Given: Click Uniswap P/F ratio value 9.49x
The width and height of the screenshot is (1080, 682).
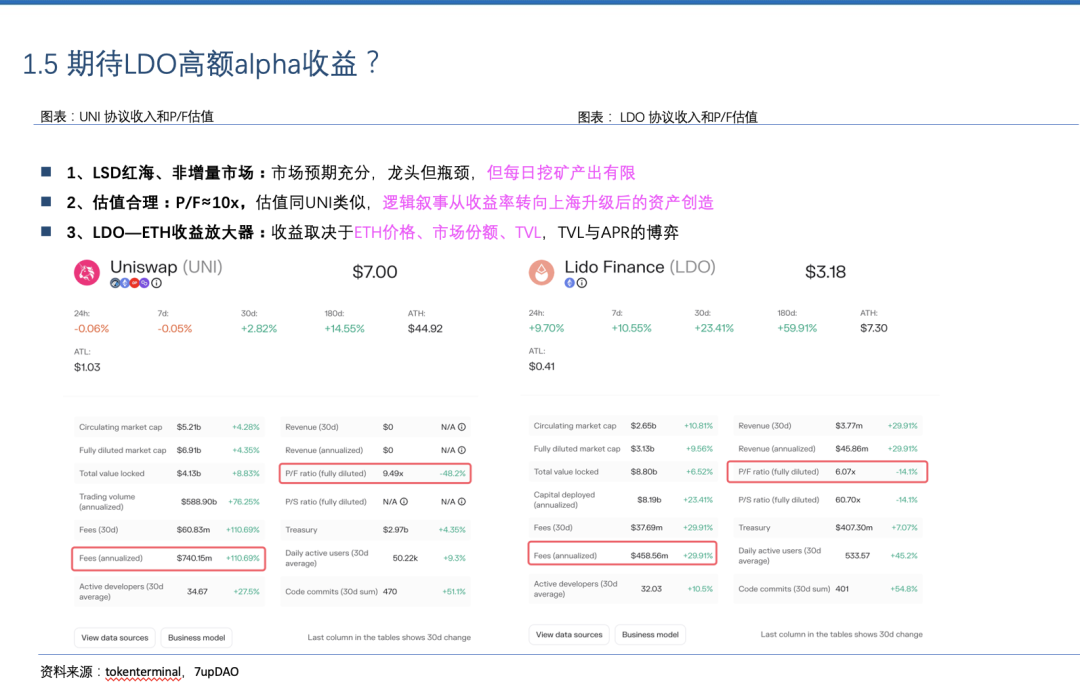Looking at the screenshot, I should point(393,473).
